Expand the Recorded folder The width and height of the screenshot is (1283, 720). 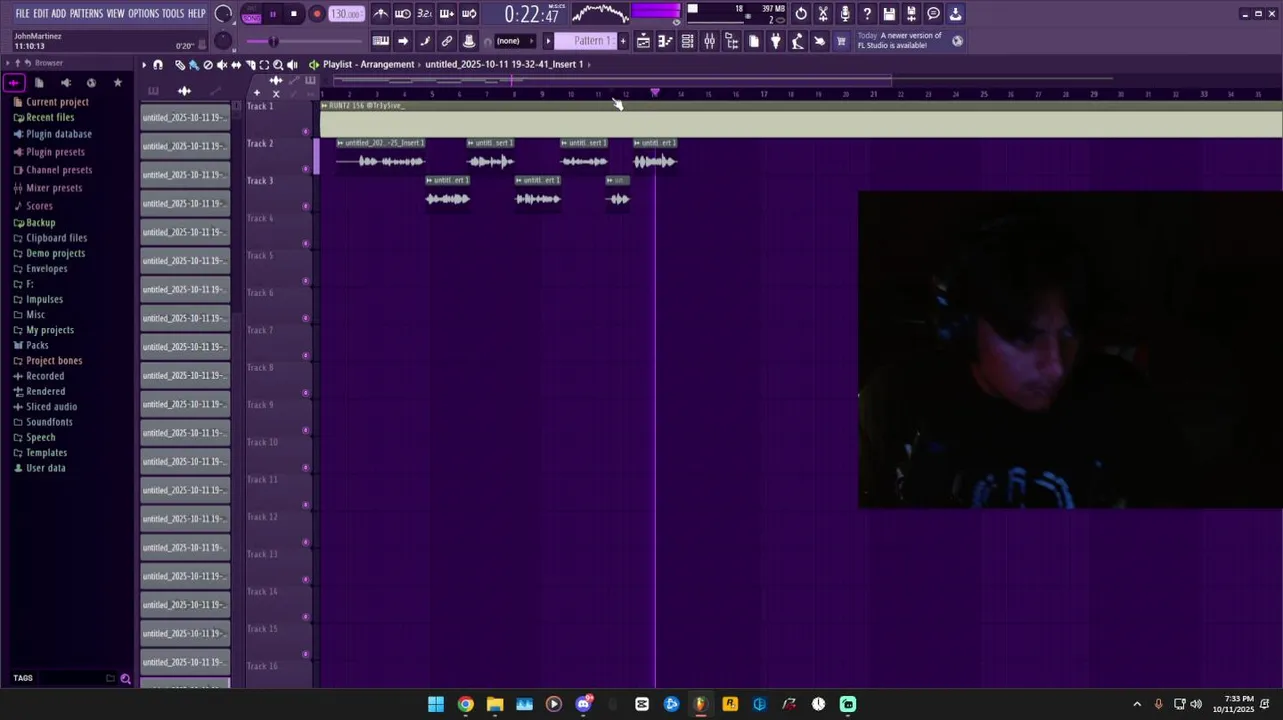pyautogui.click(x=44, y=376)
